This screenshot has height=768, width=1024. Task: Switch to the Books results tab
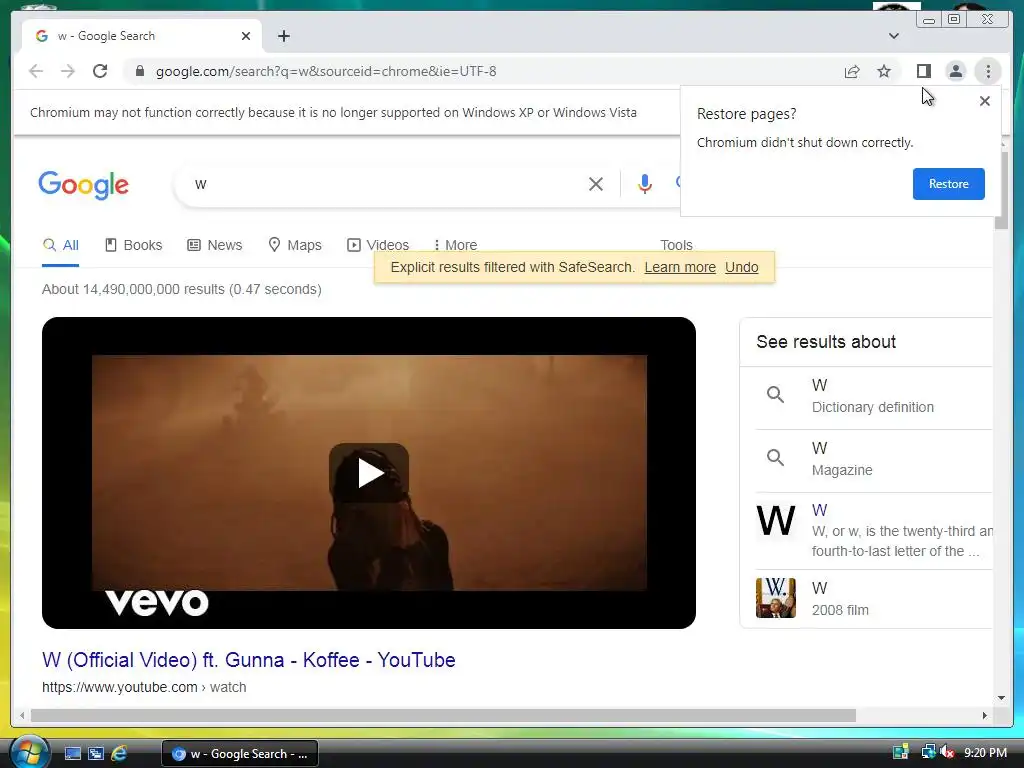click(134, 245)
